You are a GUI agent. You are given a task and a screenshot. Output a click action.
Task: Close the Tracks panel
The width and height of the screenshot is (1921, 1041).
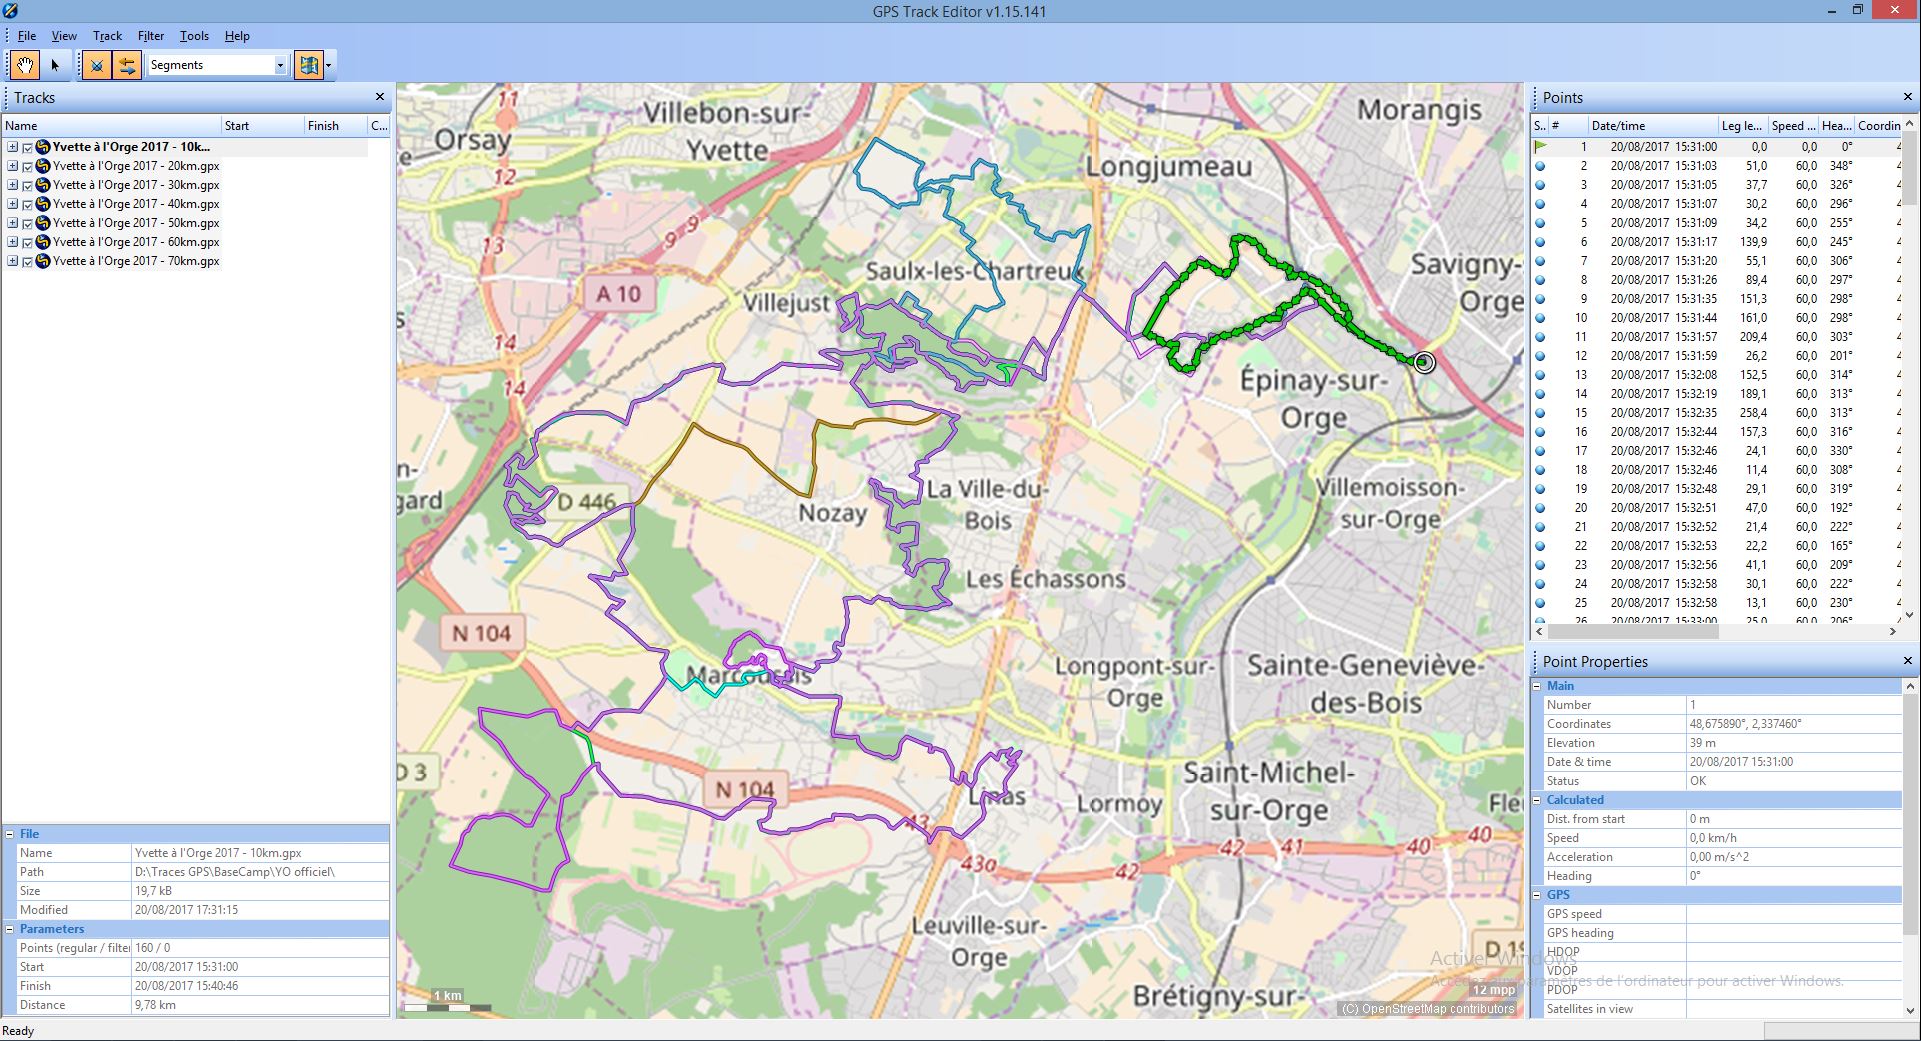380,97
